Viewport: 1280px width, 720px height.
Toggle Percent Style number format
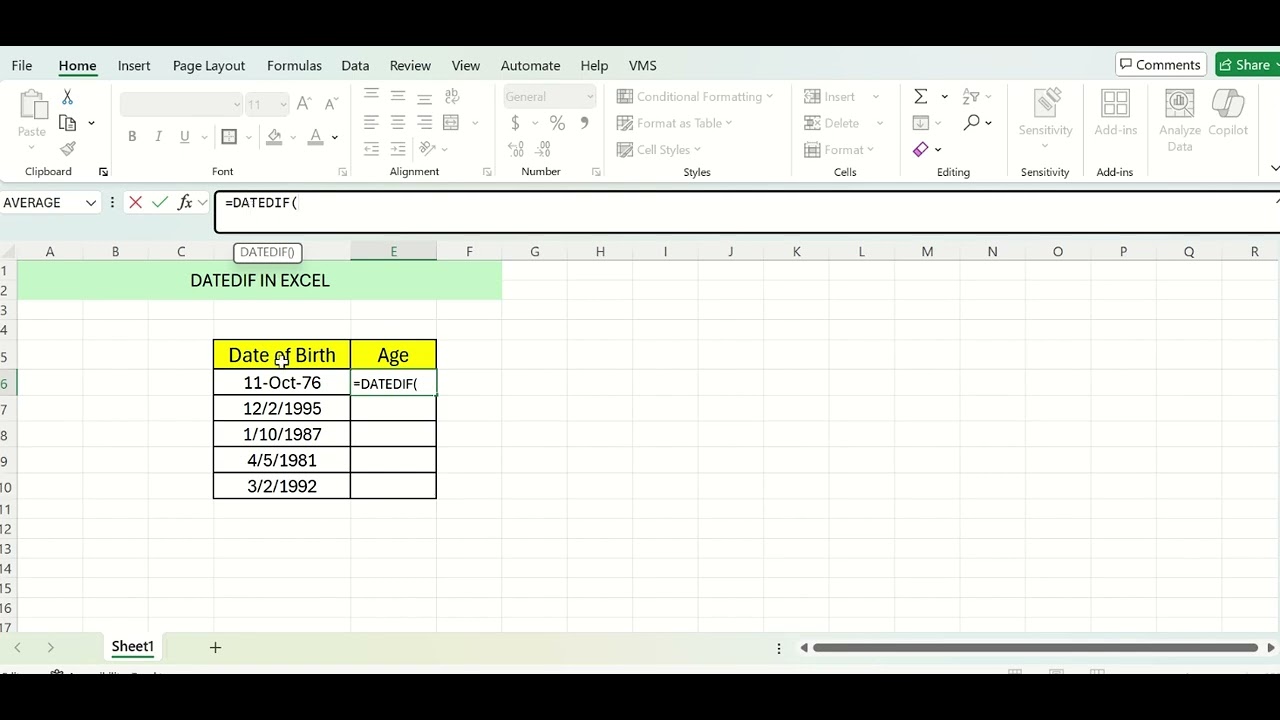tap(557, 123)
